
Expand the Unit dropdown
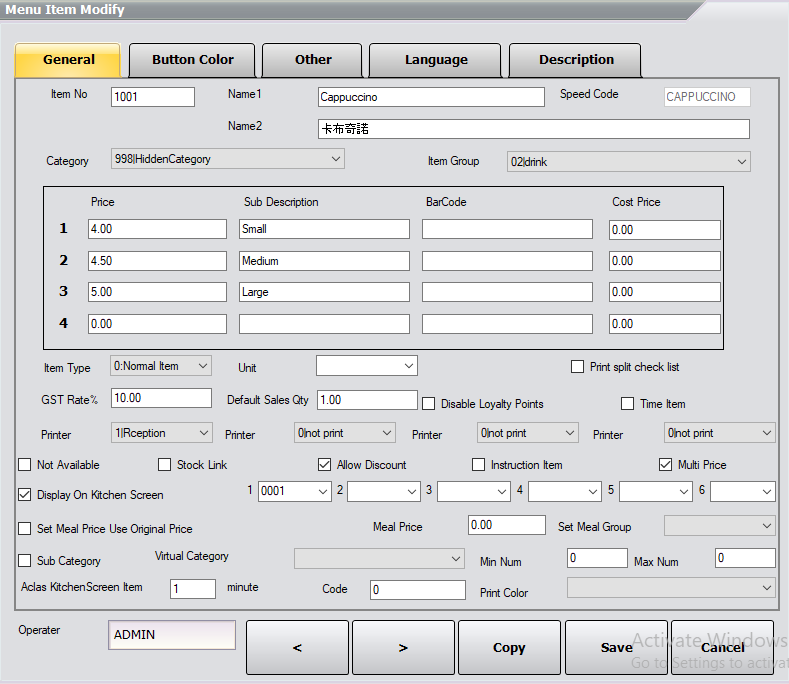click(367, 366)
